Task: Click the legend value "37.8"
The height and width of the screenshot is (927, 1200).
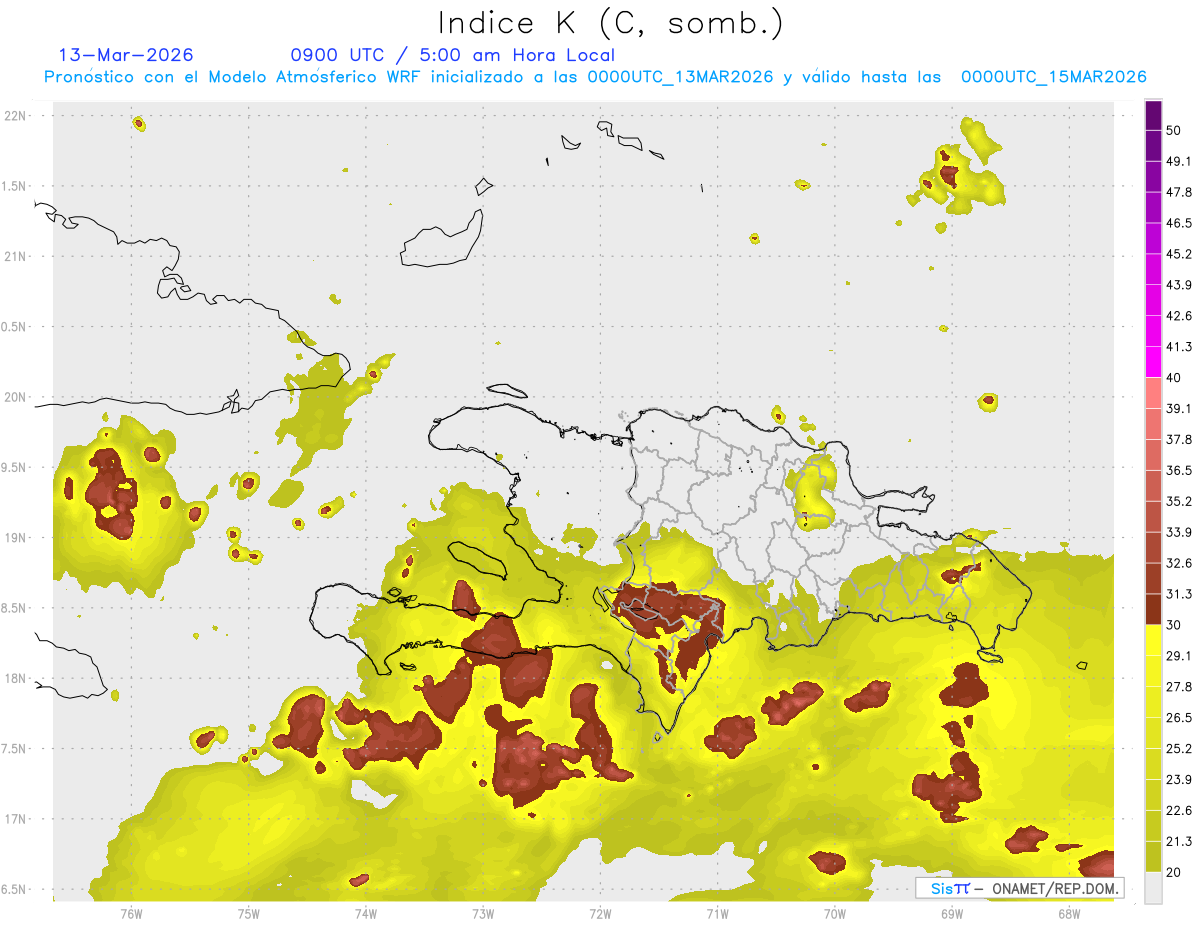Action: pos(1179,440)
